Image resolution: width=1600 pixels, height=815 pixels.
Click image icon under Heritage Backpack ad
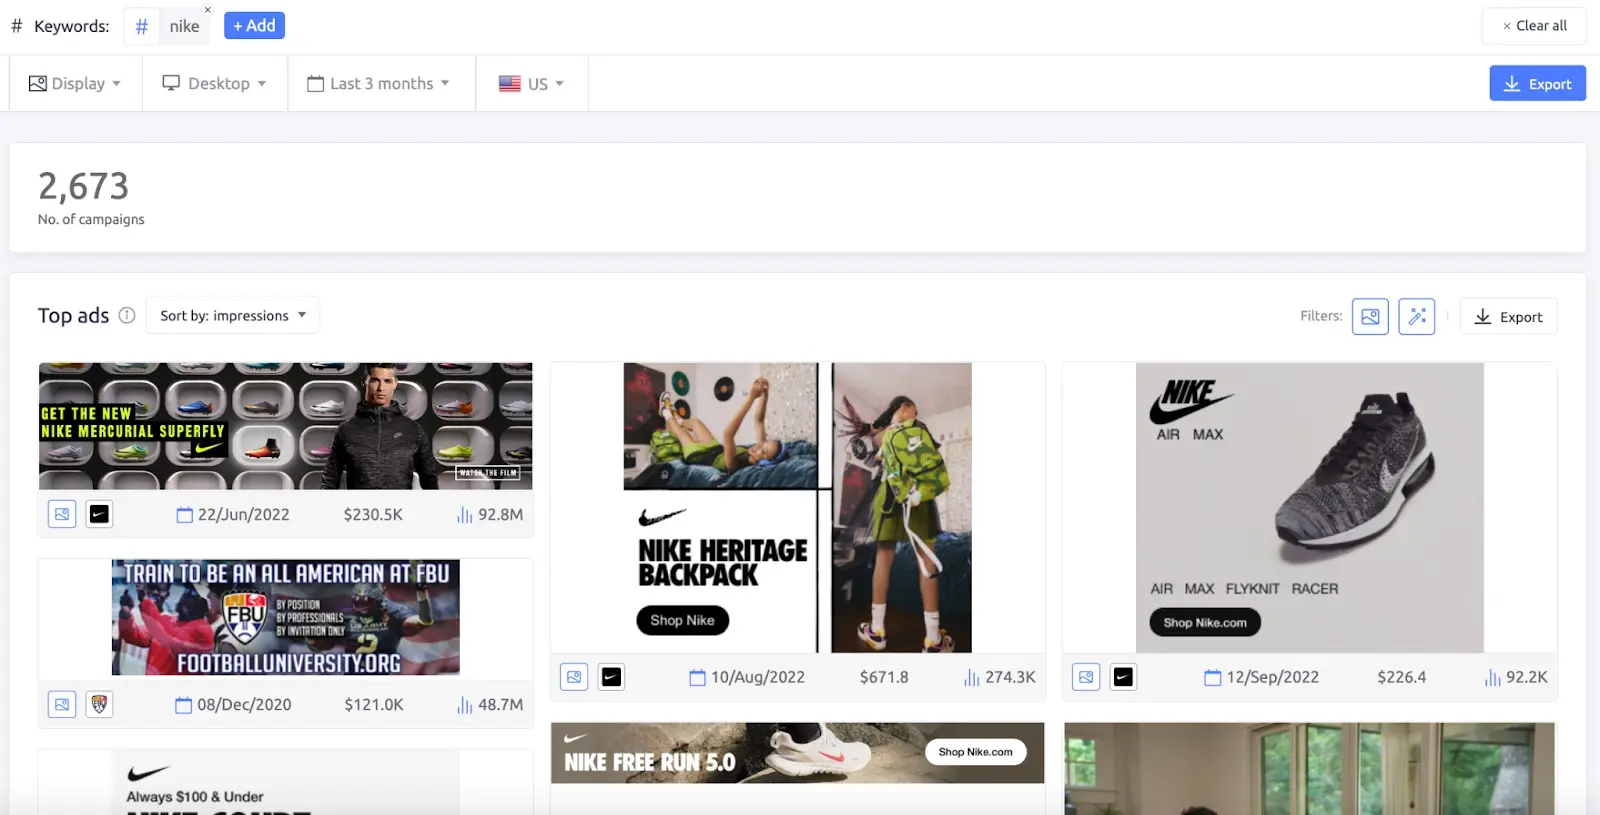tap(574, 677)
